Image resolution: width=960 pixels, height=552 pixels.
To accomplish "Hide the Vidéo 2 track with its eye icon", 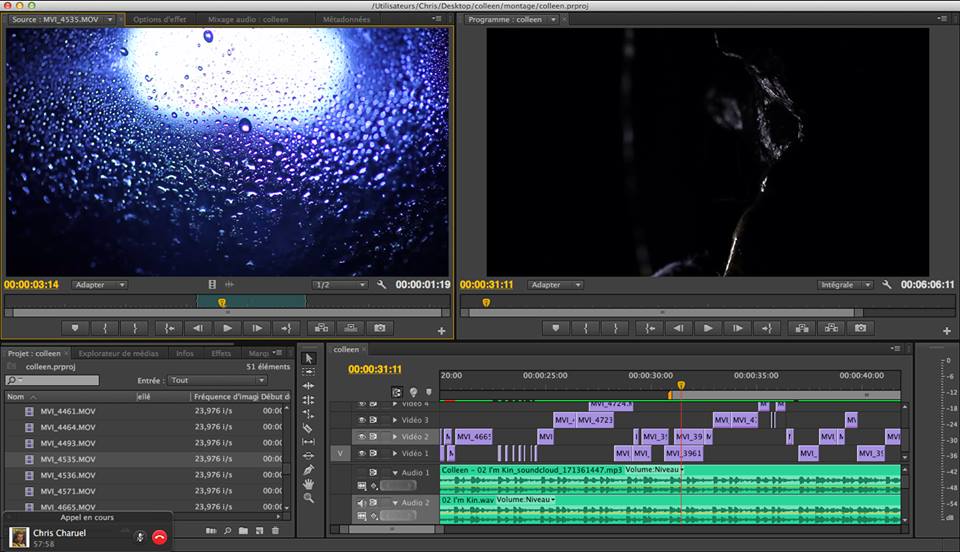I will coord(362,437).
